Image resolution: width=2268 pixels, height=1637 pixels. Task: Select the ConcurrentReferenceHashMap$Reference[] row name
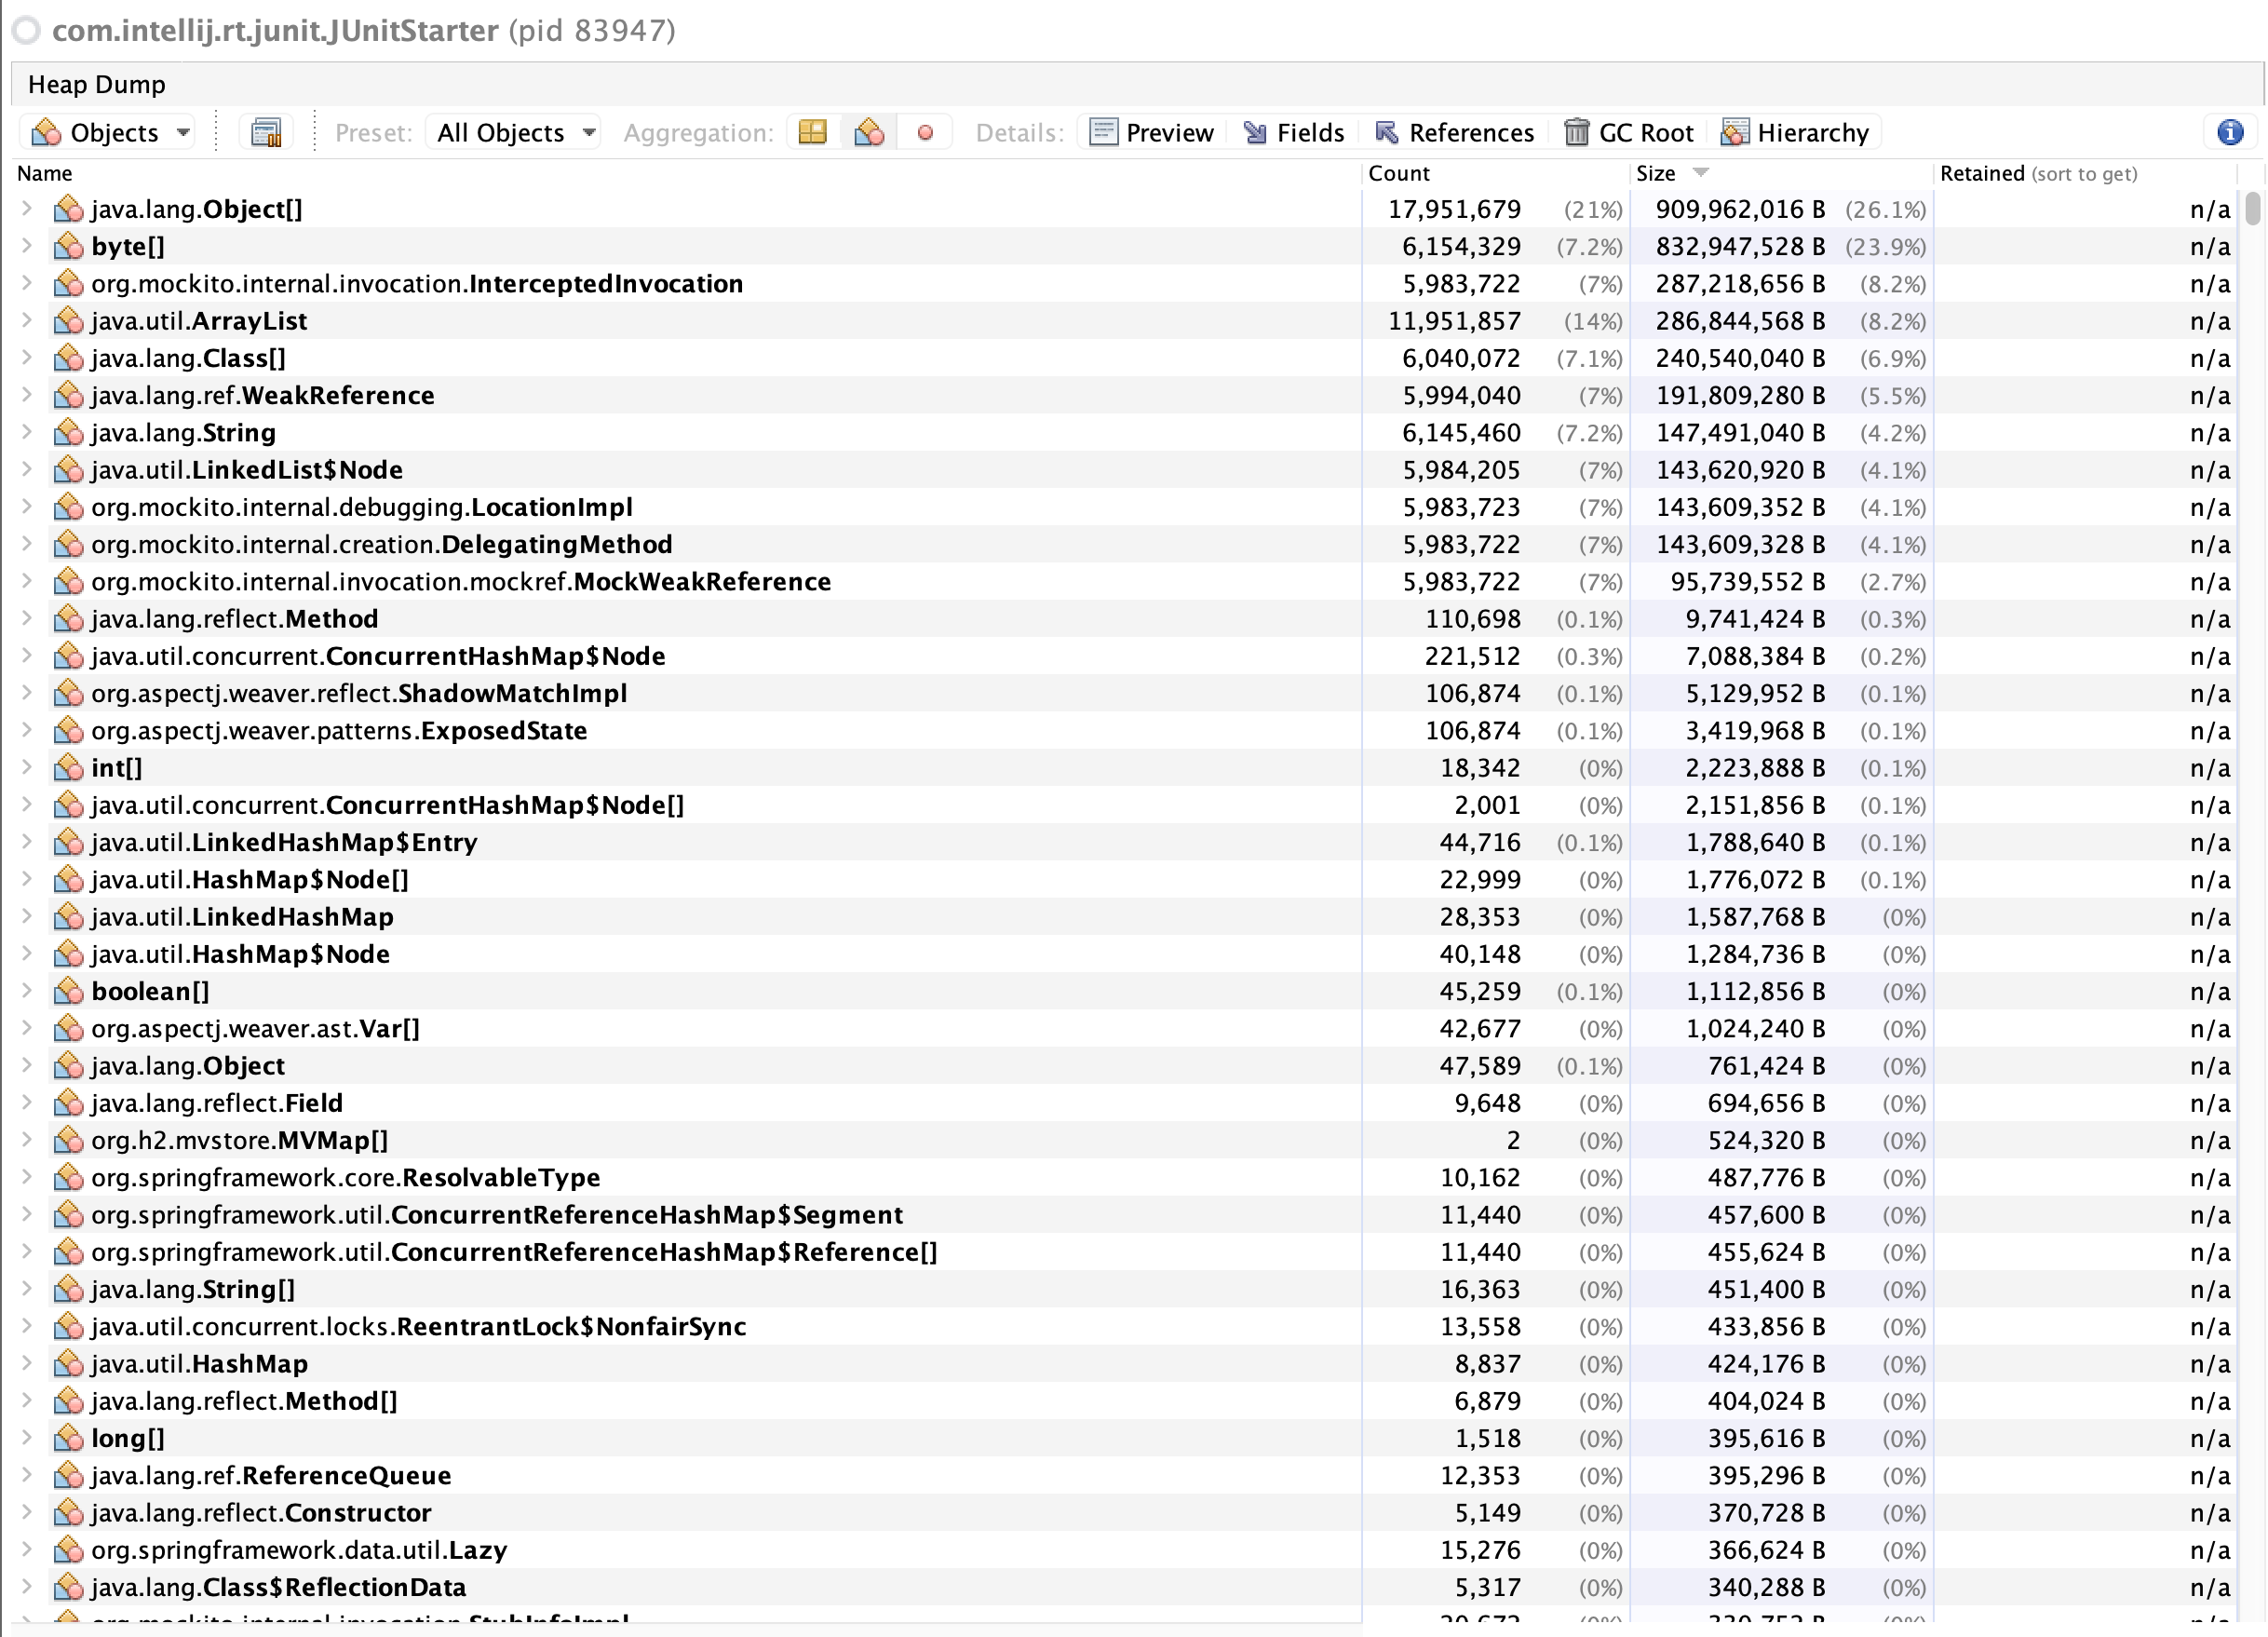[x=514, y=1252]
